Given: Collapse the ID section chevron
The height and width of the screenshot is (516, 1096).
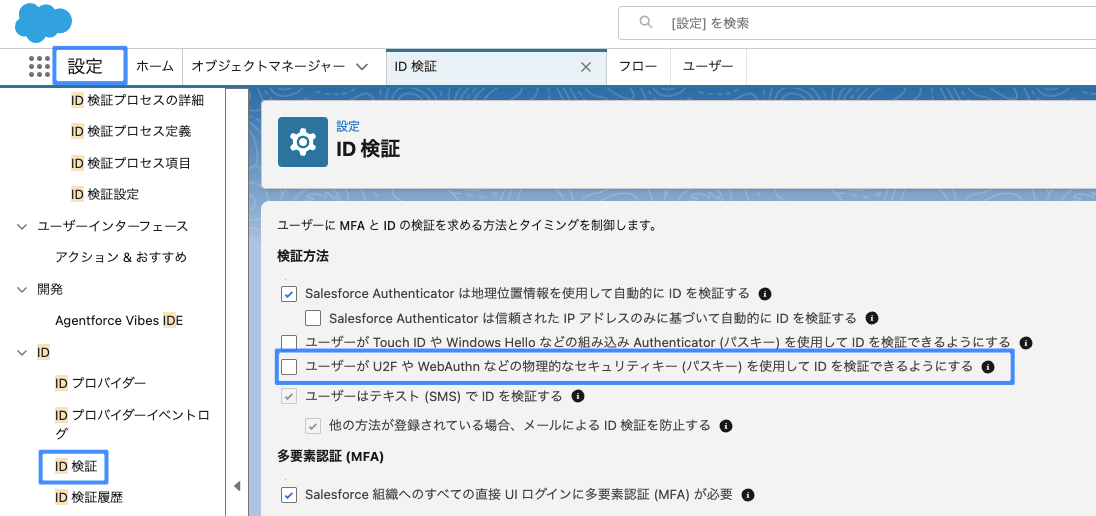Looking at the screenshot, I should point(20,352).
